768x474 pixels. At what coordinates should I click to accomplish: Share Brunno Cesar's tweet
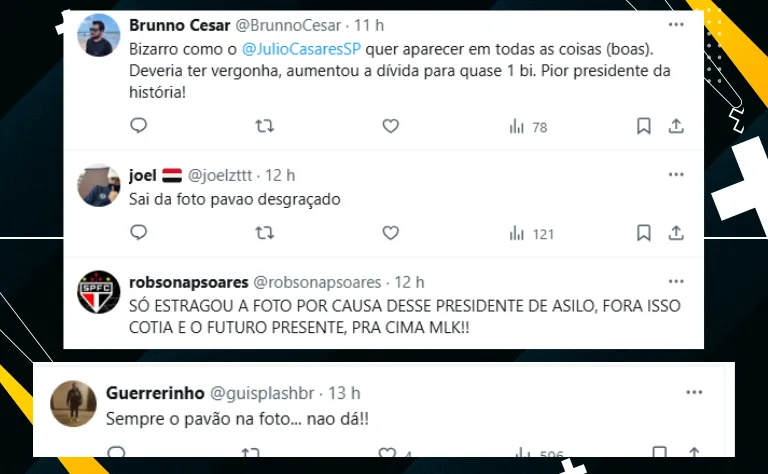[676, 126]
